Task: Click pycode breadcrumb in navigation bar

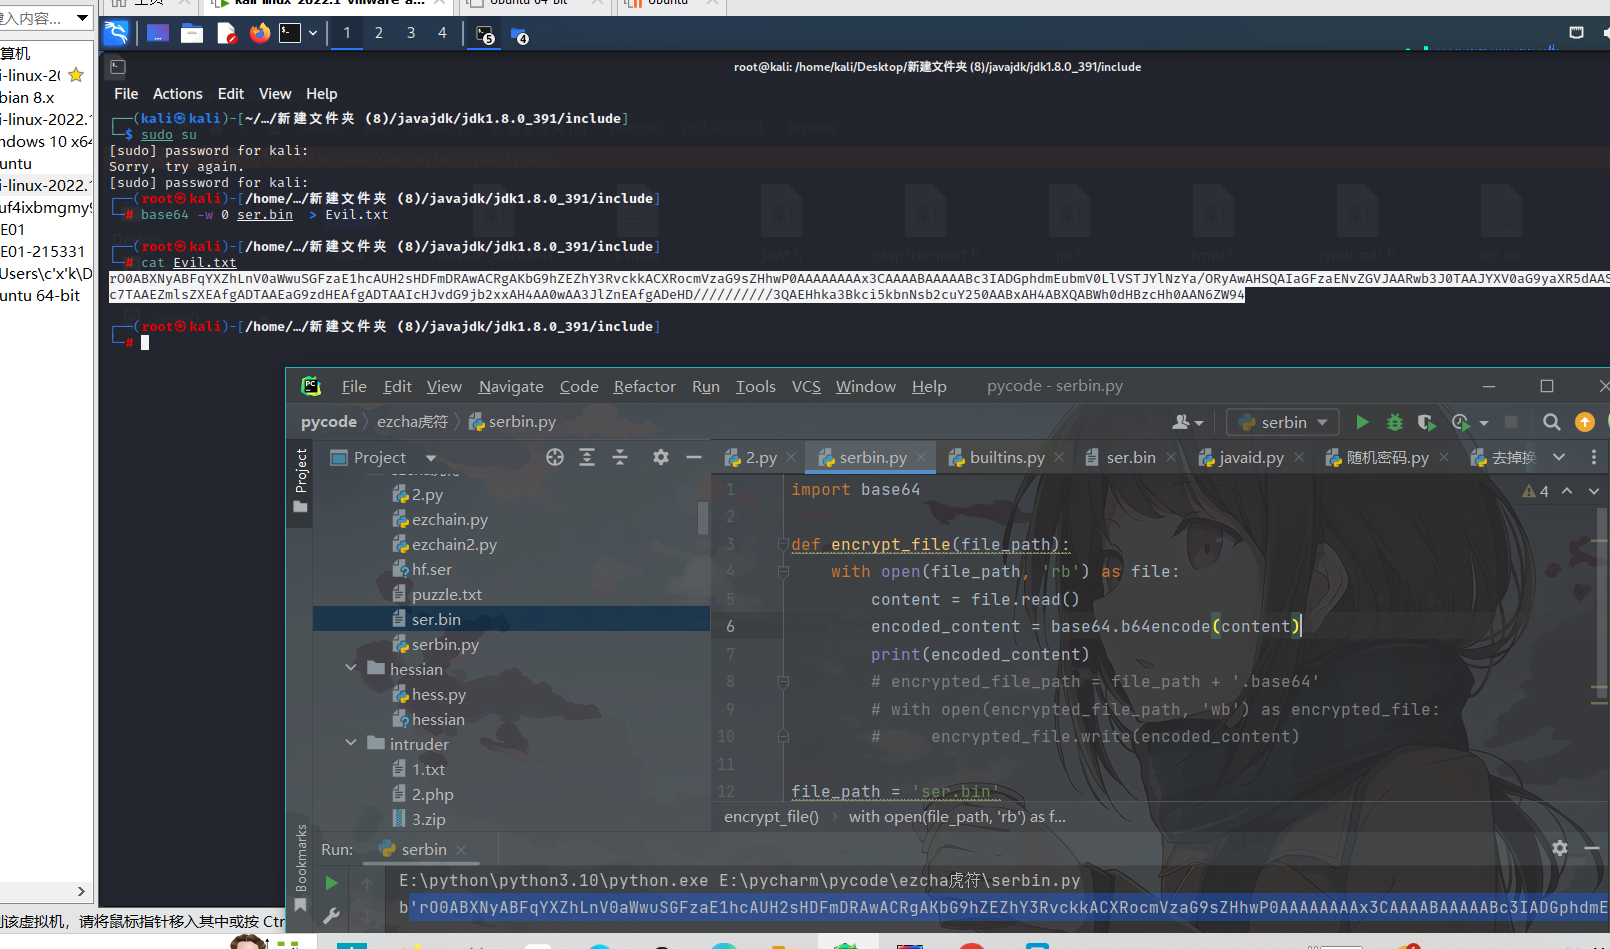Action: 329,422
